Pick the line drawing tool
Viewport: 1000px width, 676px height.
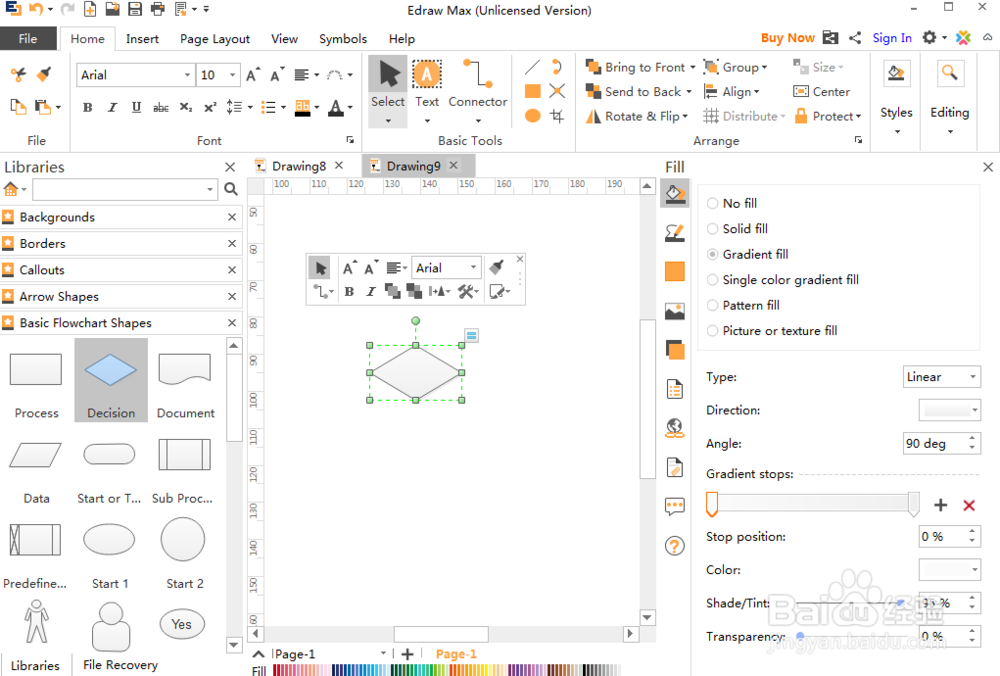(533, 67)
